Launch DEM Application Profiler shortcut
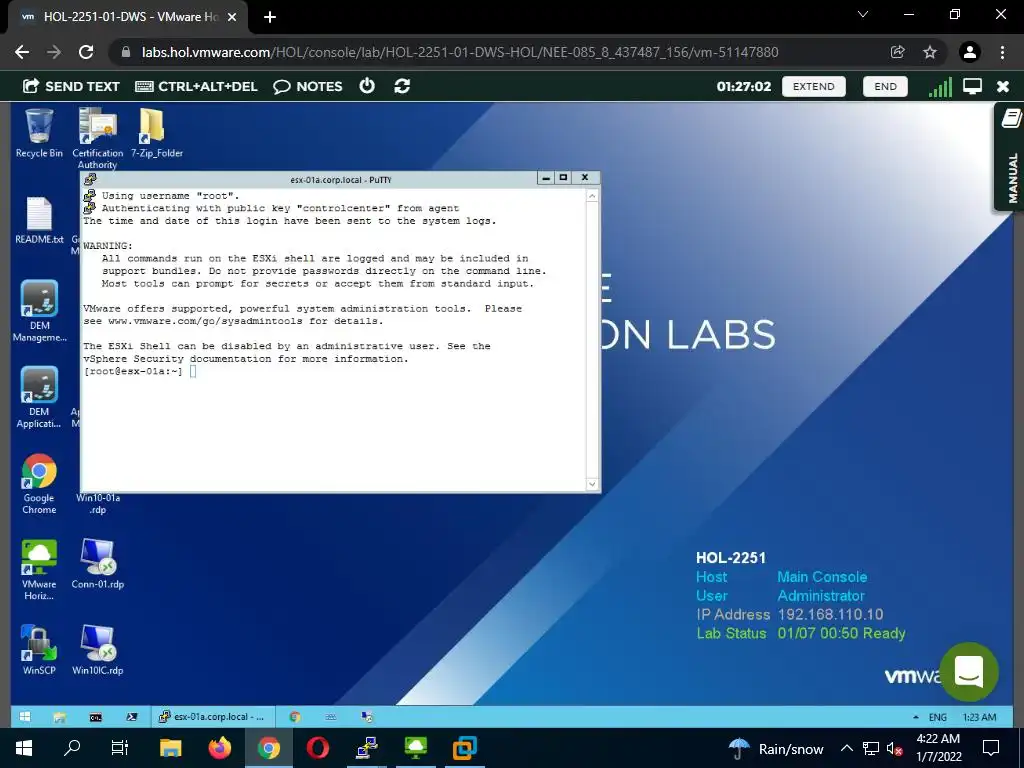1024x768 pixels. (x=39, y=397)
